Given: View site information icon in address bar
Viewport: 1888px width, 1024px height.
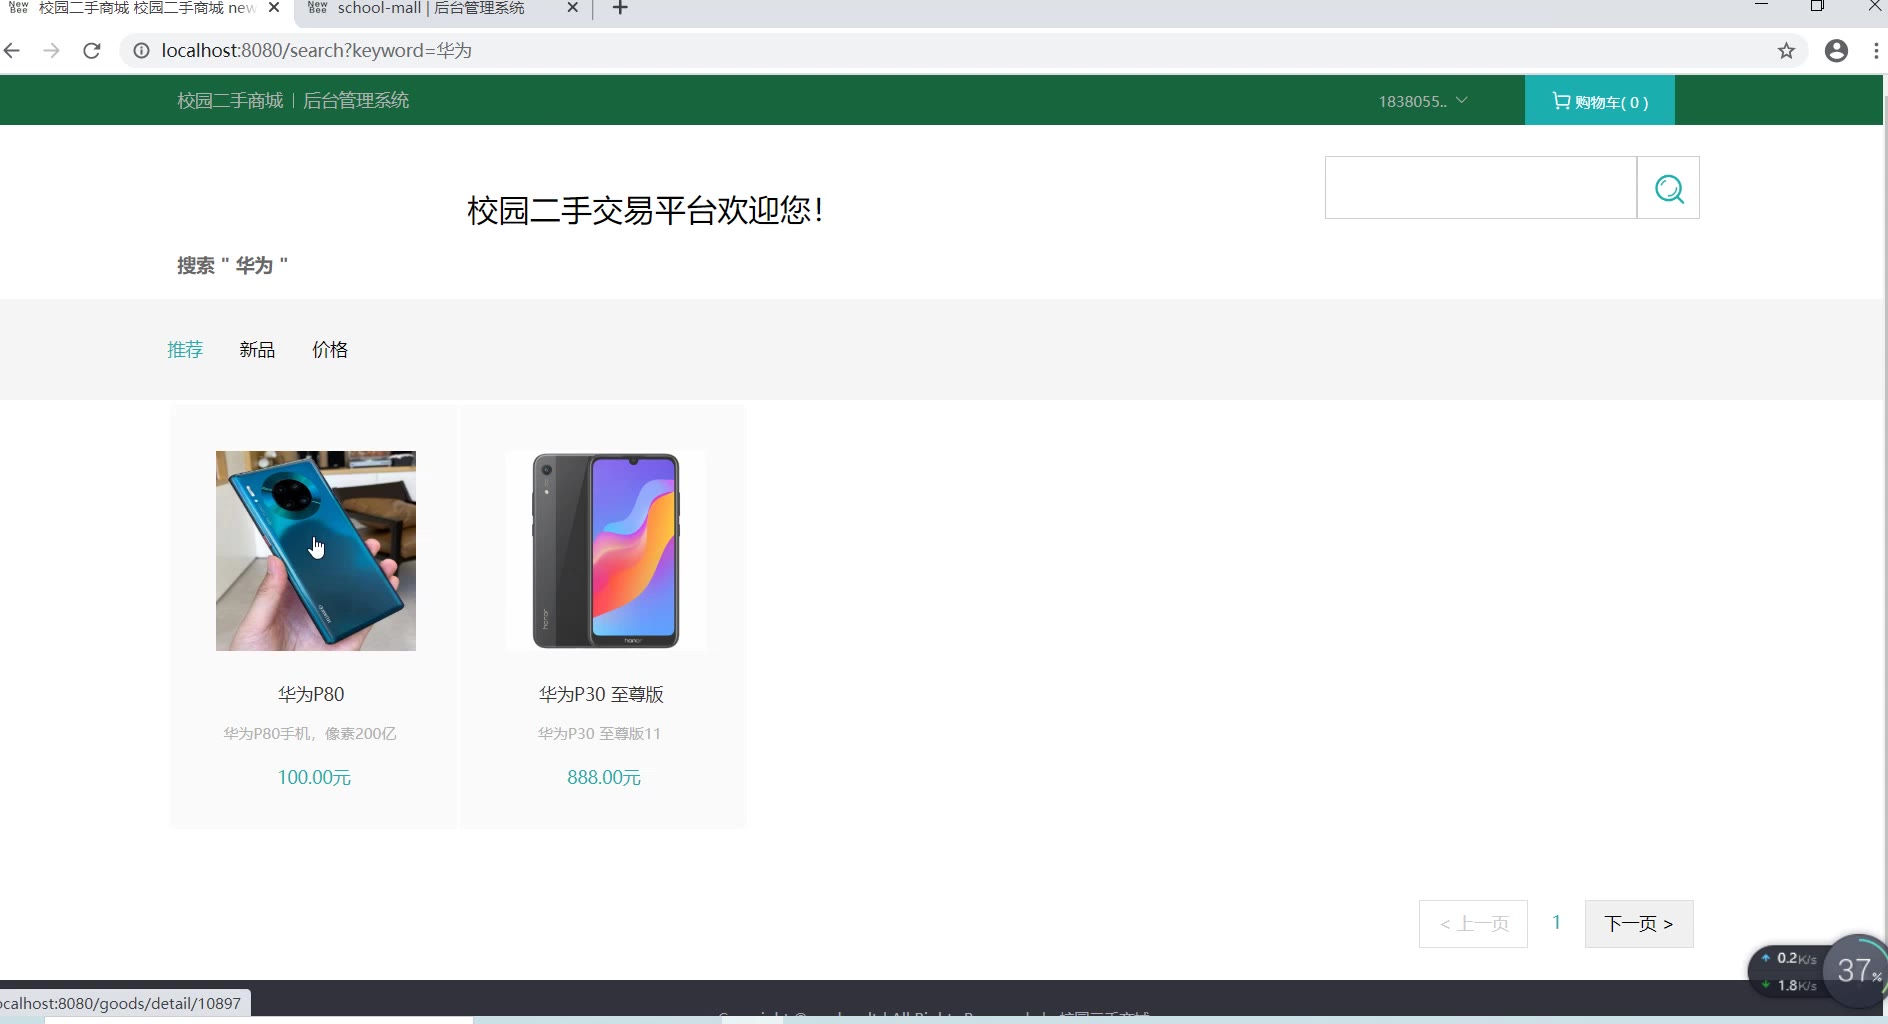Looking at the screenshot, I should coord(142,51).
